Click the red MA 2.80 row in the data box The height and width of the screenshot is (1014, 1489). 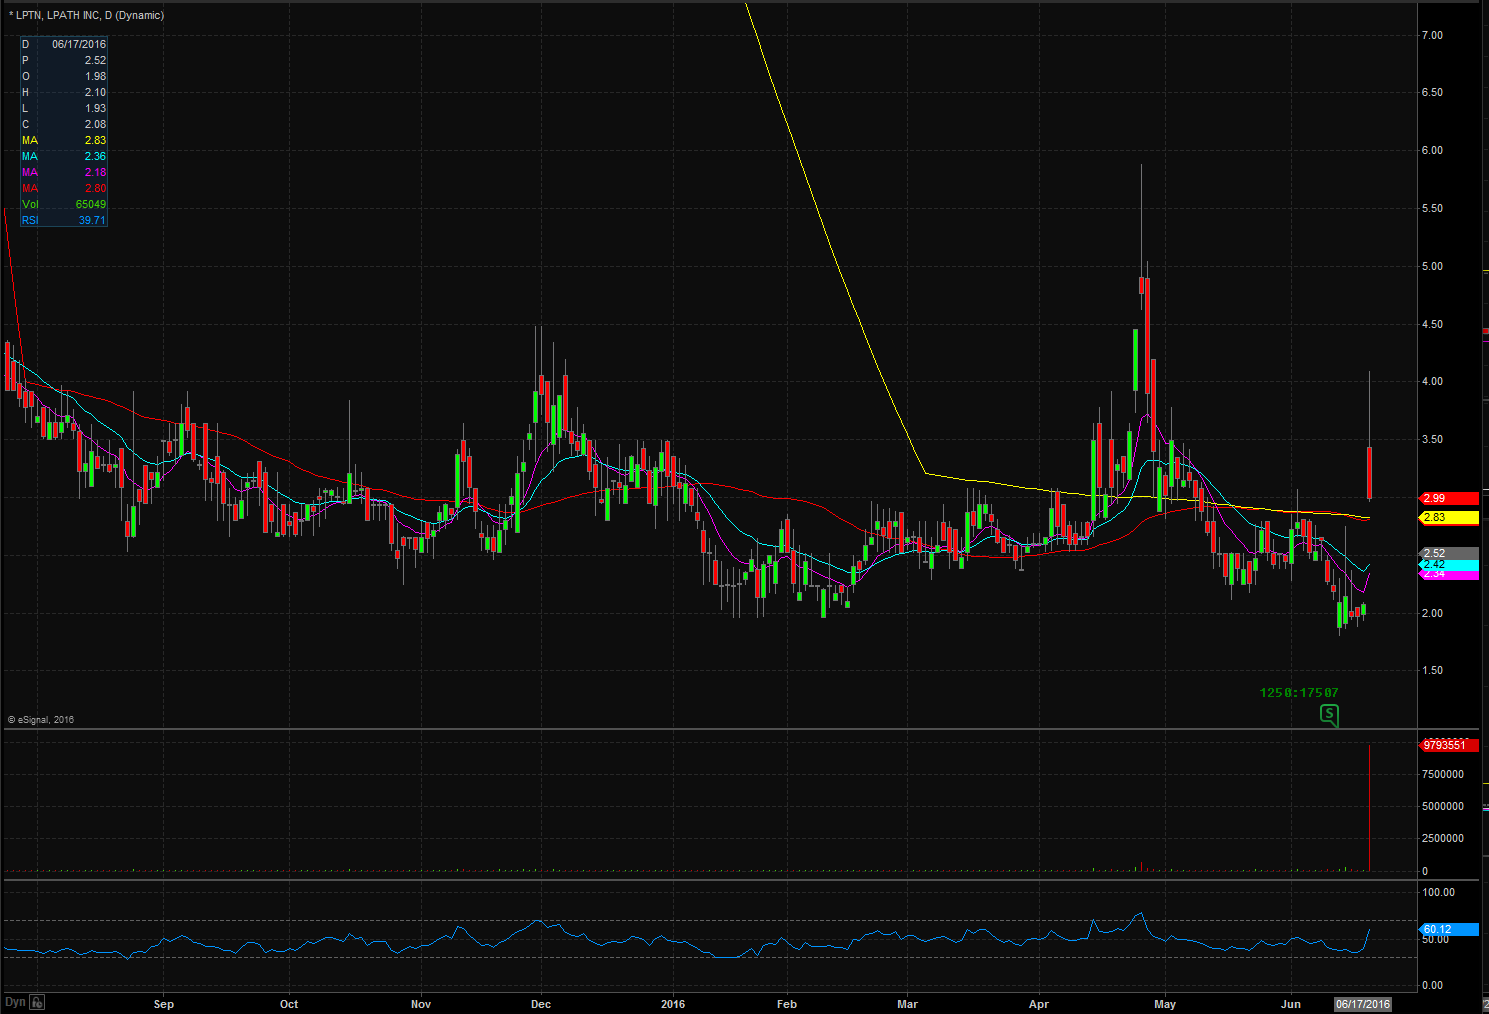coord(64,188)
